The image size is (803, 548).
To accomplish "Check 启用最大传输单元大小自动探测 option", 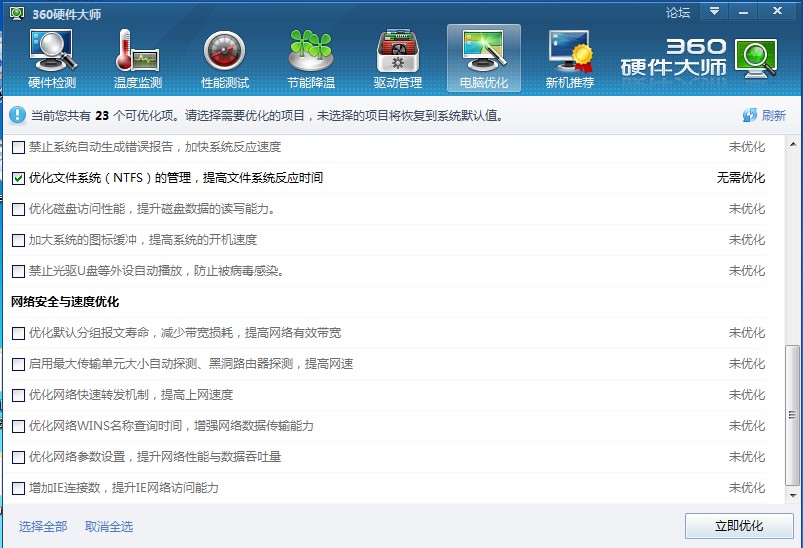I will (x=18, y=364).
